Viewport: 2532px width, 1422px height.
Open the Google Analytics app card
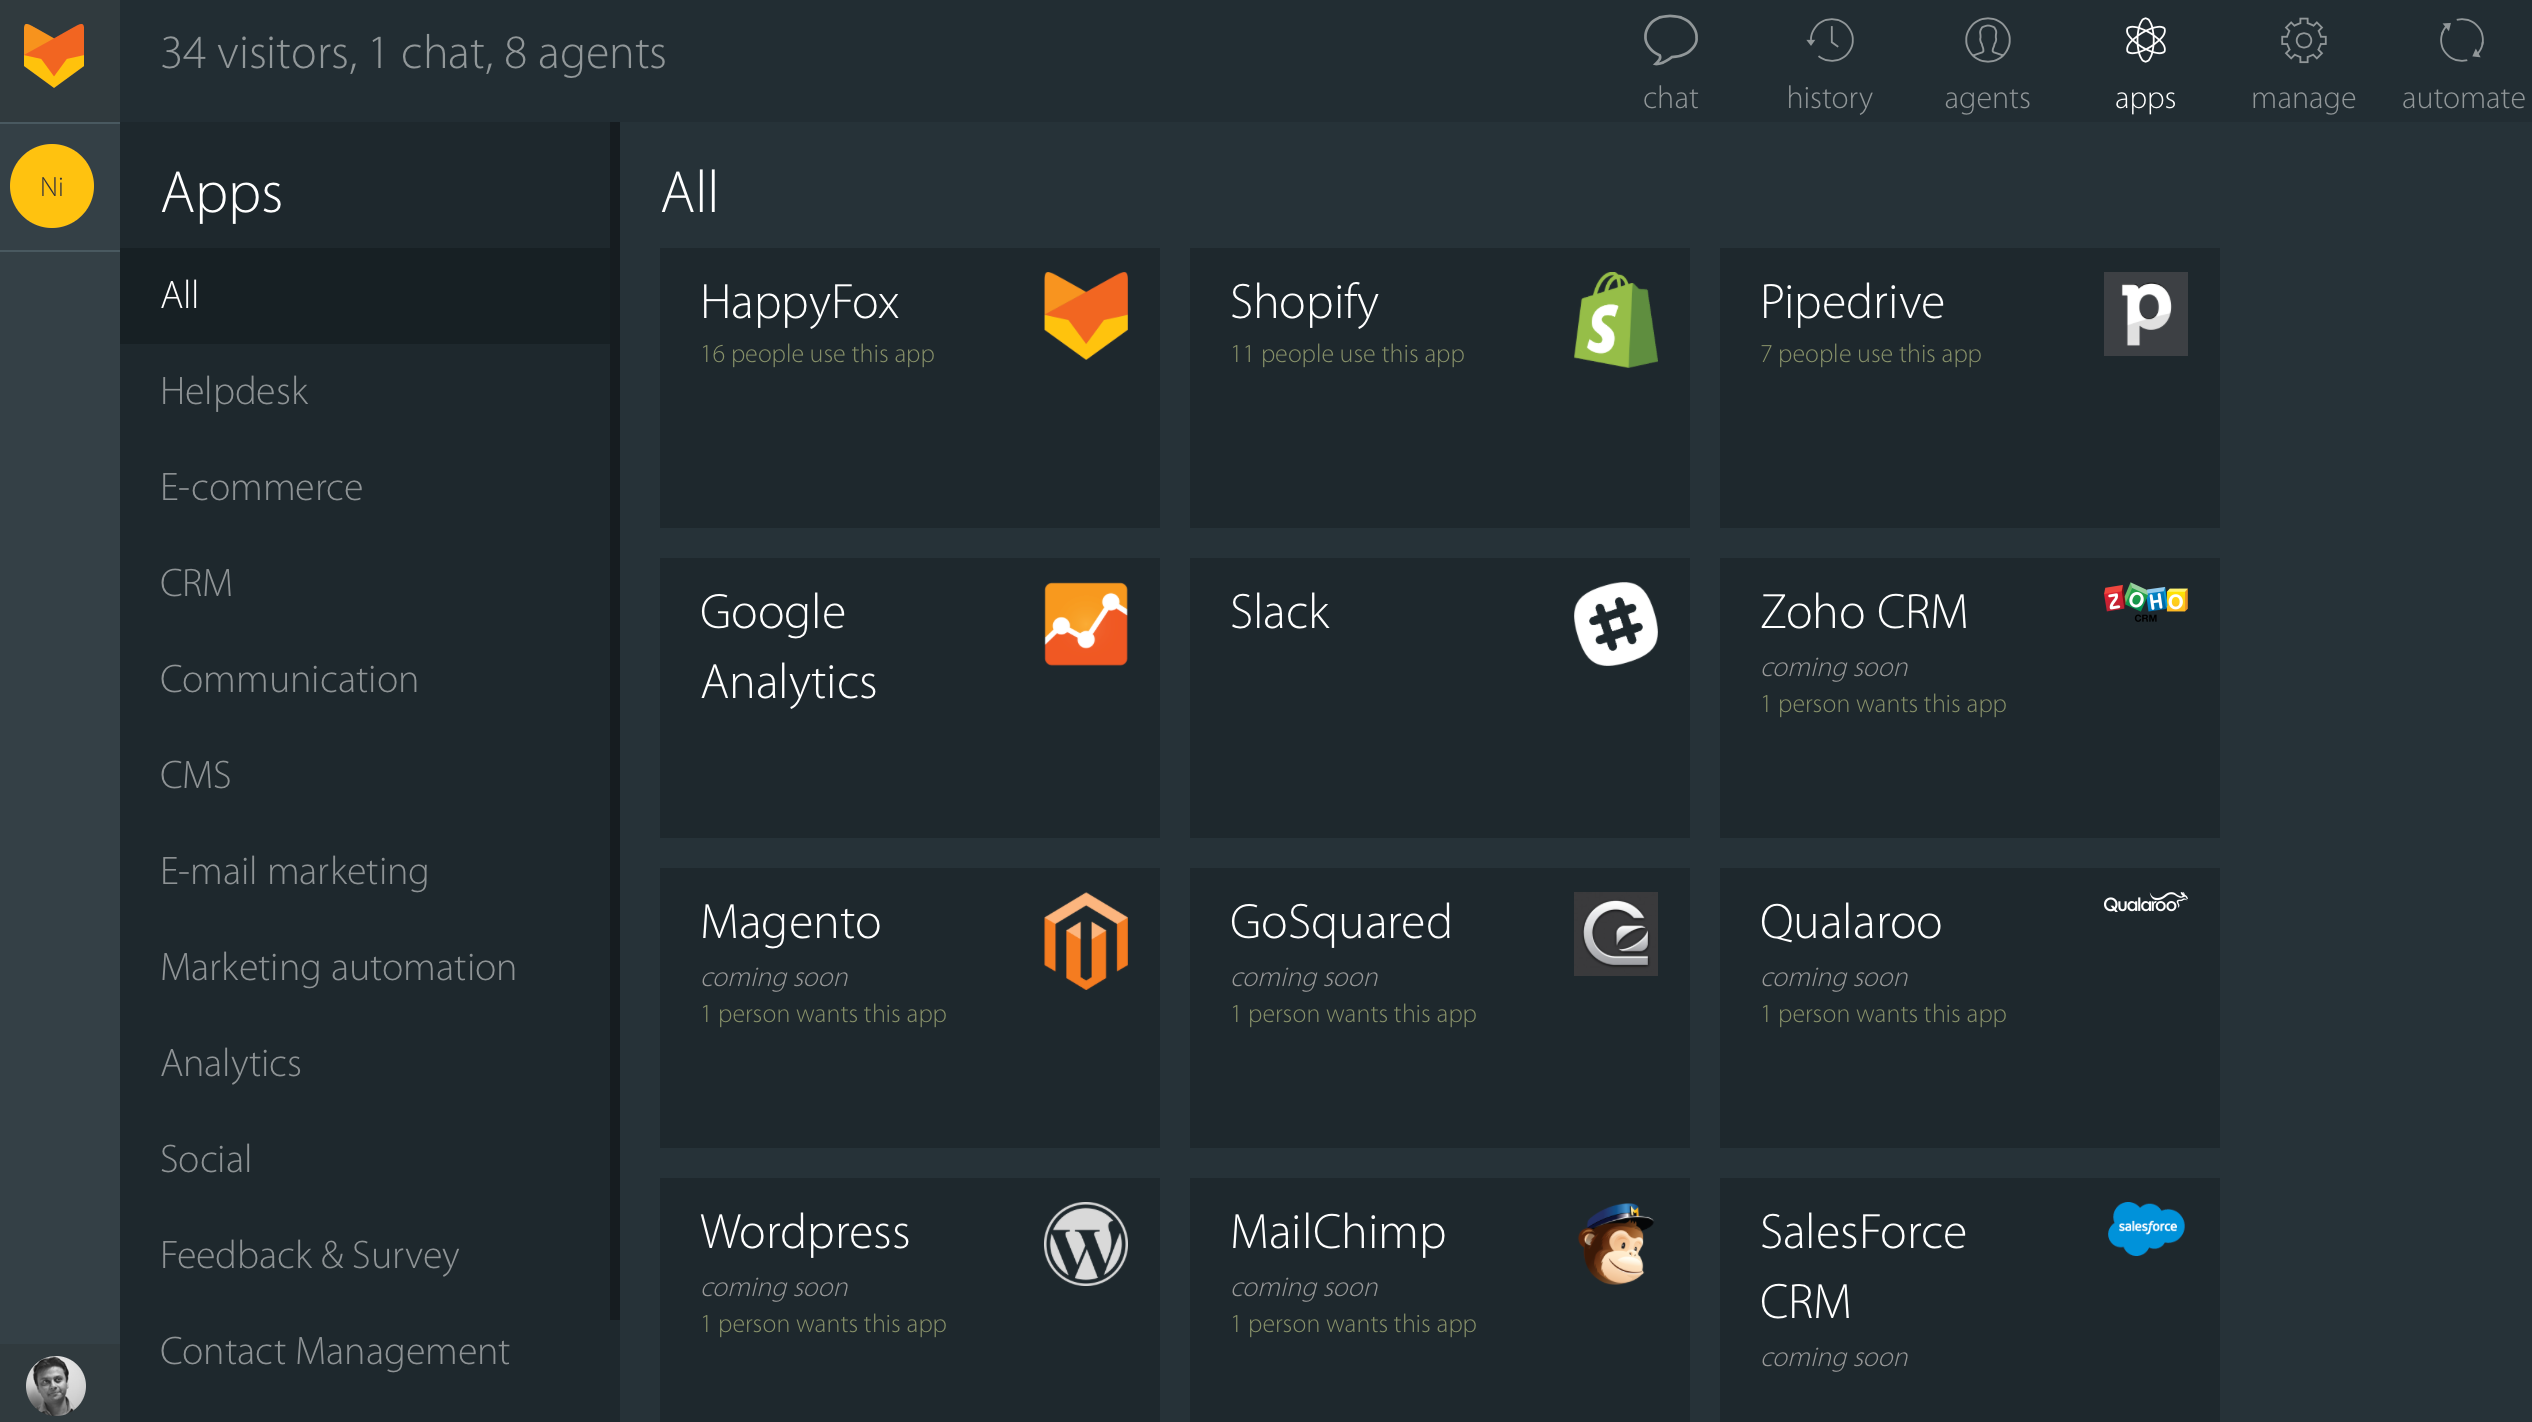click(908, 698)
